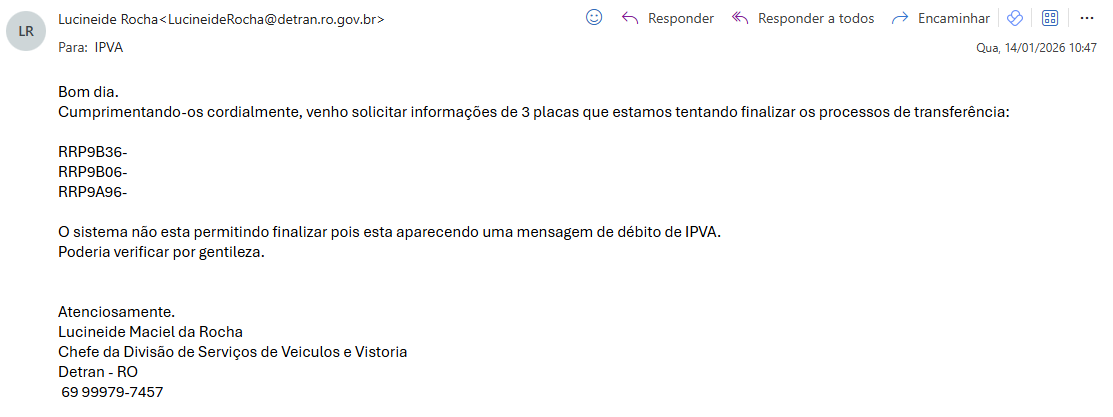Click the Responder reply button
The image size is (1113, 417).
point(668,18)
